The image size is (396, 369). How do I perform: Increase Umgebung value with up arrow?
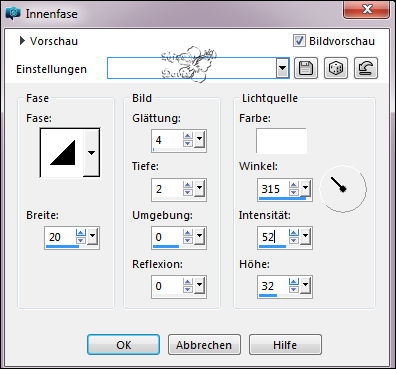pos(188,233)
